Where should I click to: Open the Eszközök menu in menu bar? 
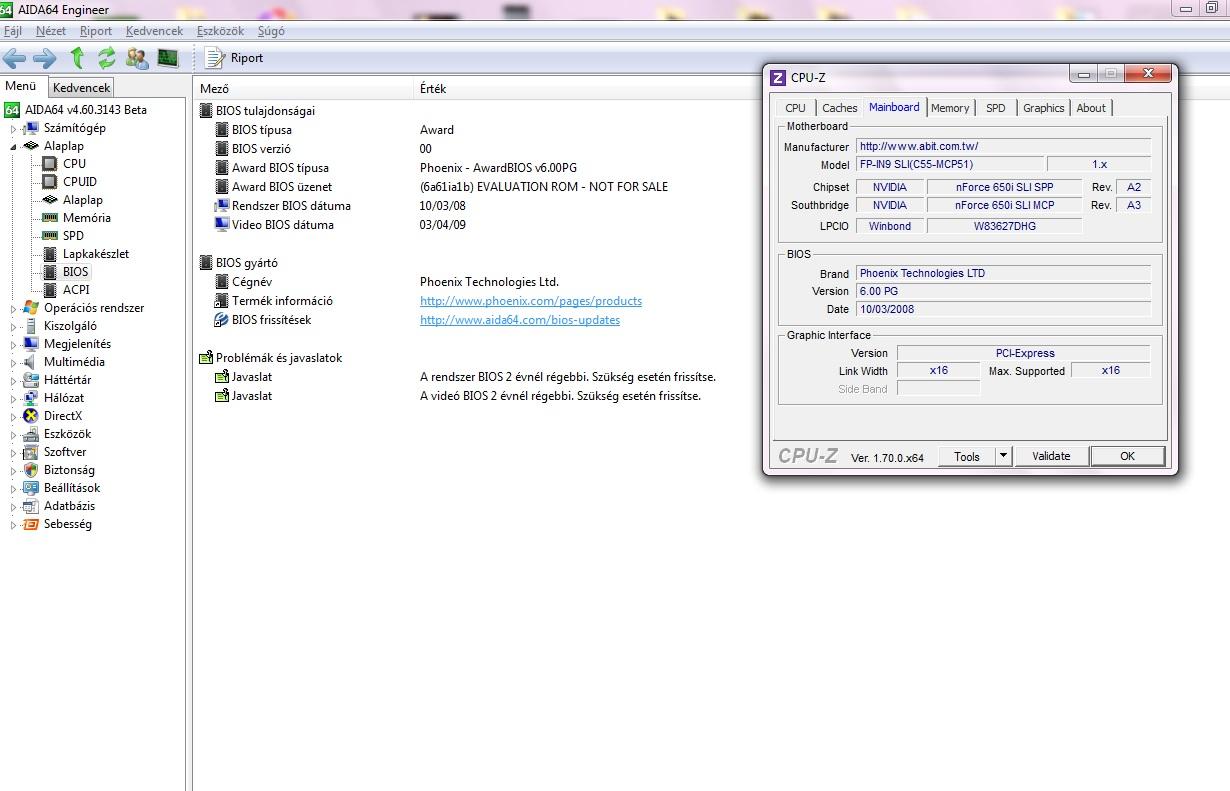pos(220,31)
